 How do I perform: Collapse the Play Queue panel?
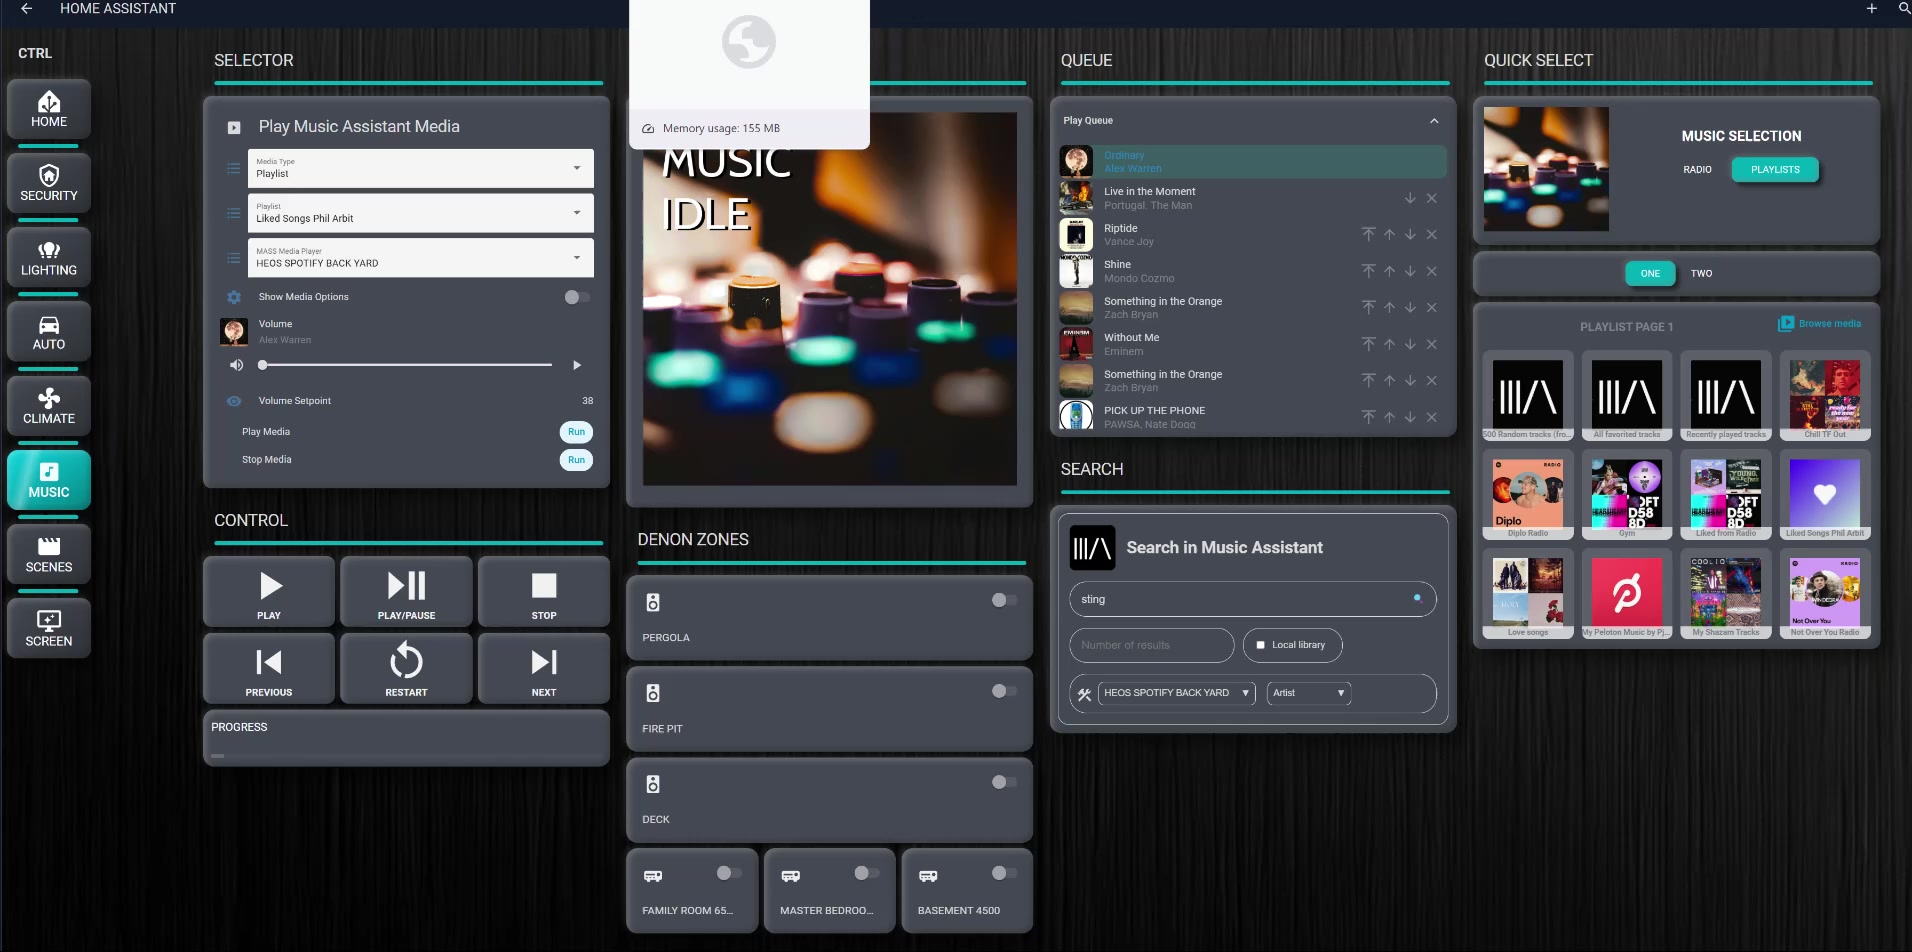(x=1434, y=120)
